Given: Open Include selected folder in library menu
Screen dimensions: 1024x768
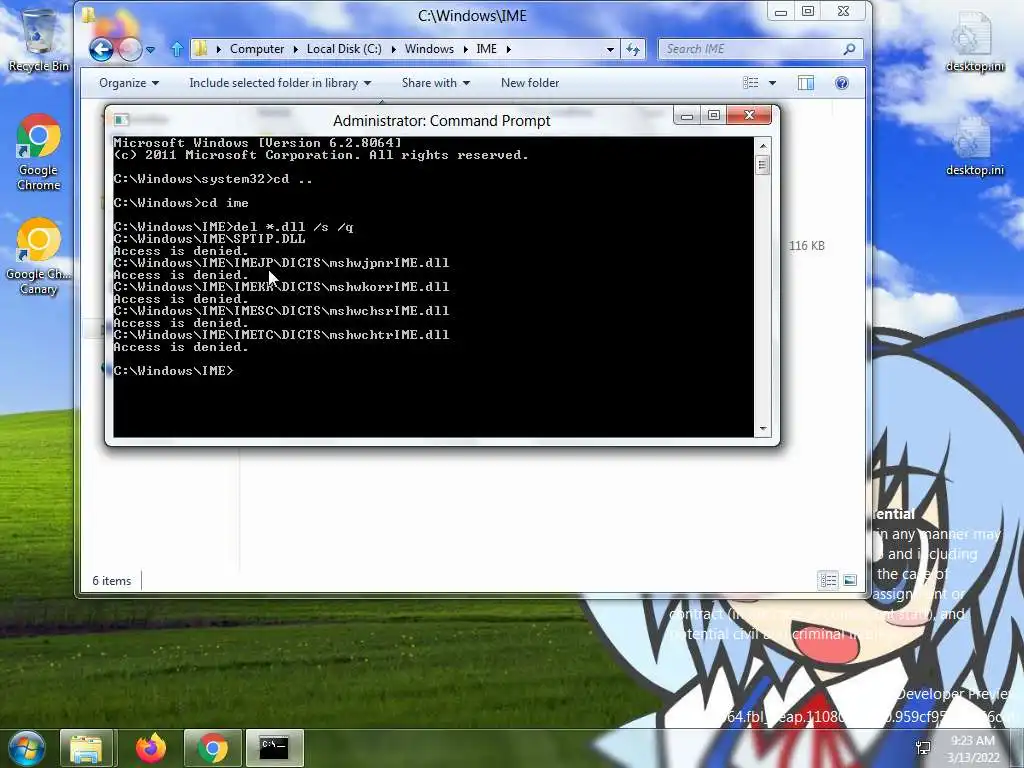Looking at the screenshot, I should tap(280, 83).
